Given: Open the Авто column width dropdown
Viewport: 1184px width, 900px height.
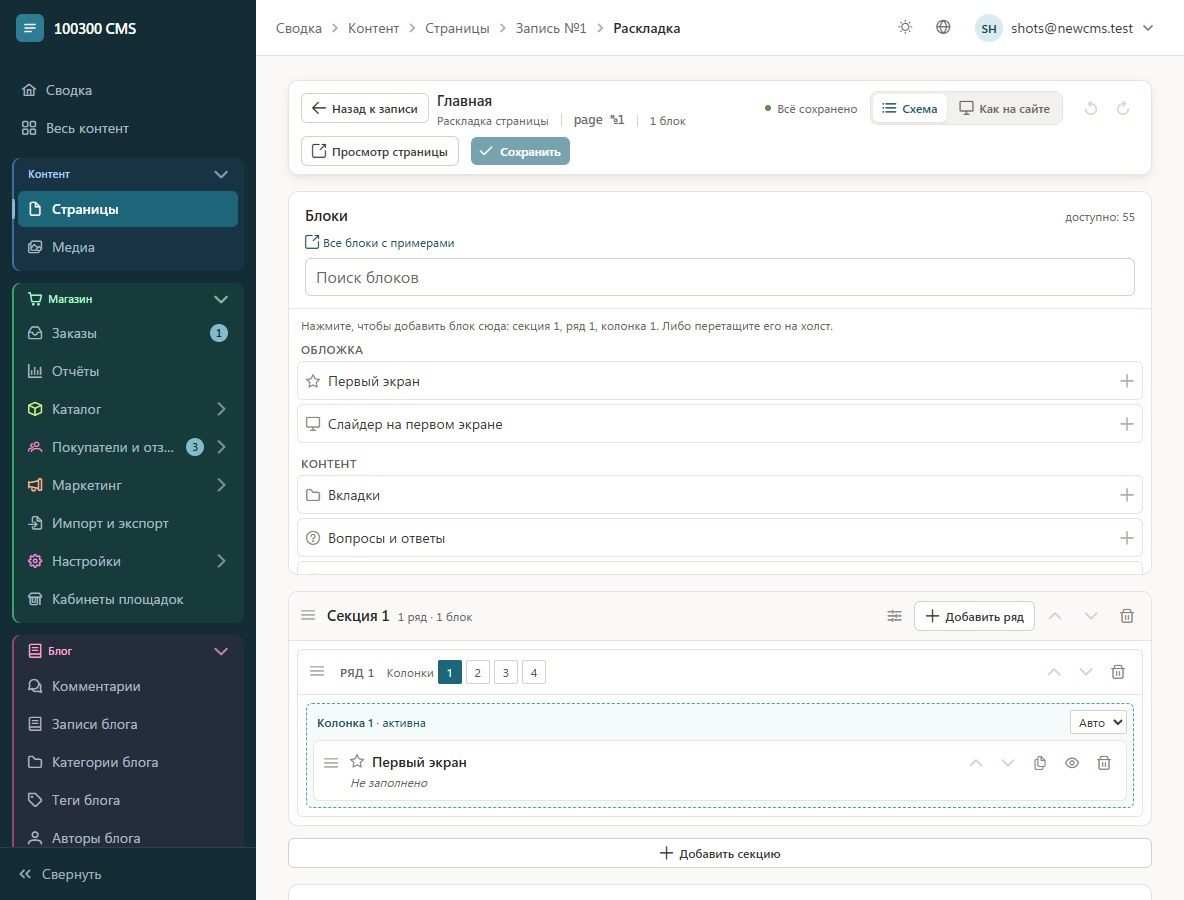Looking at the screenshot, I should pyautogui.click(x=1098, y=723).
